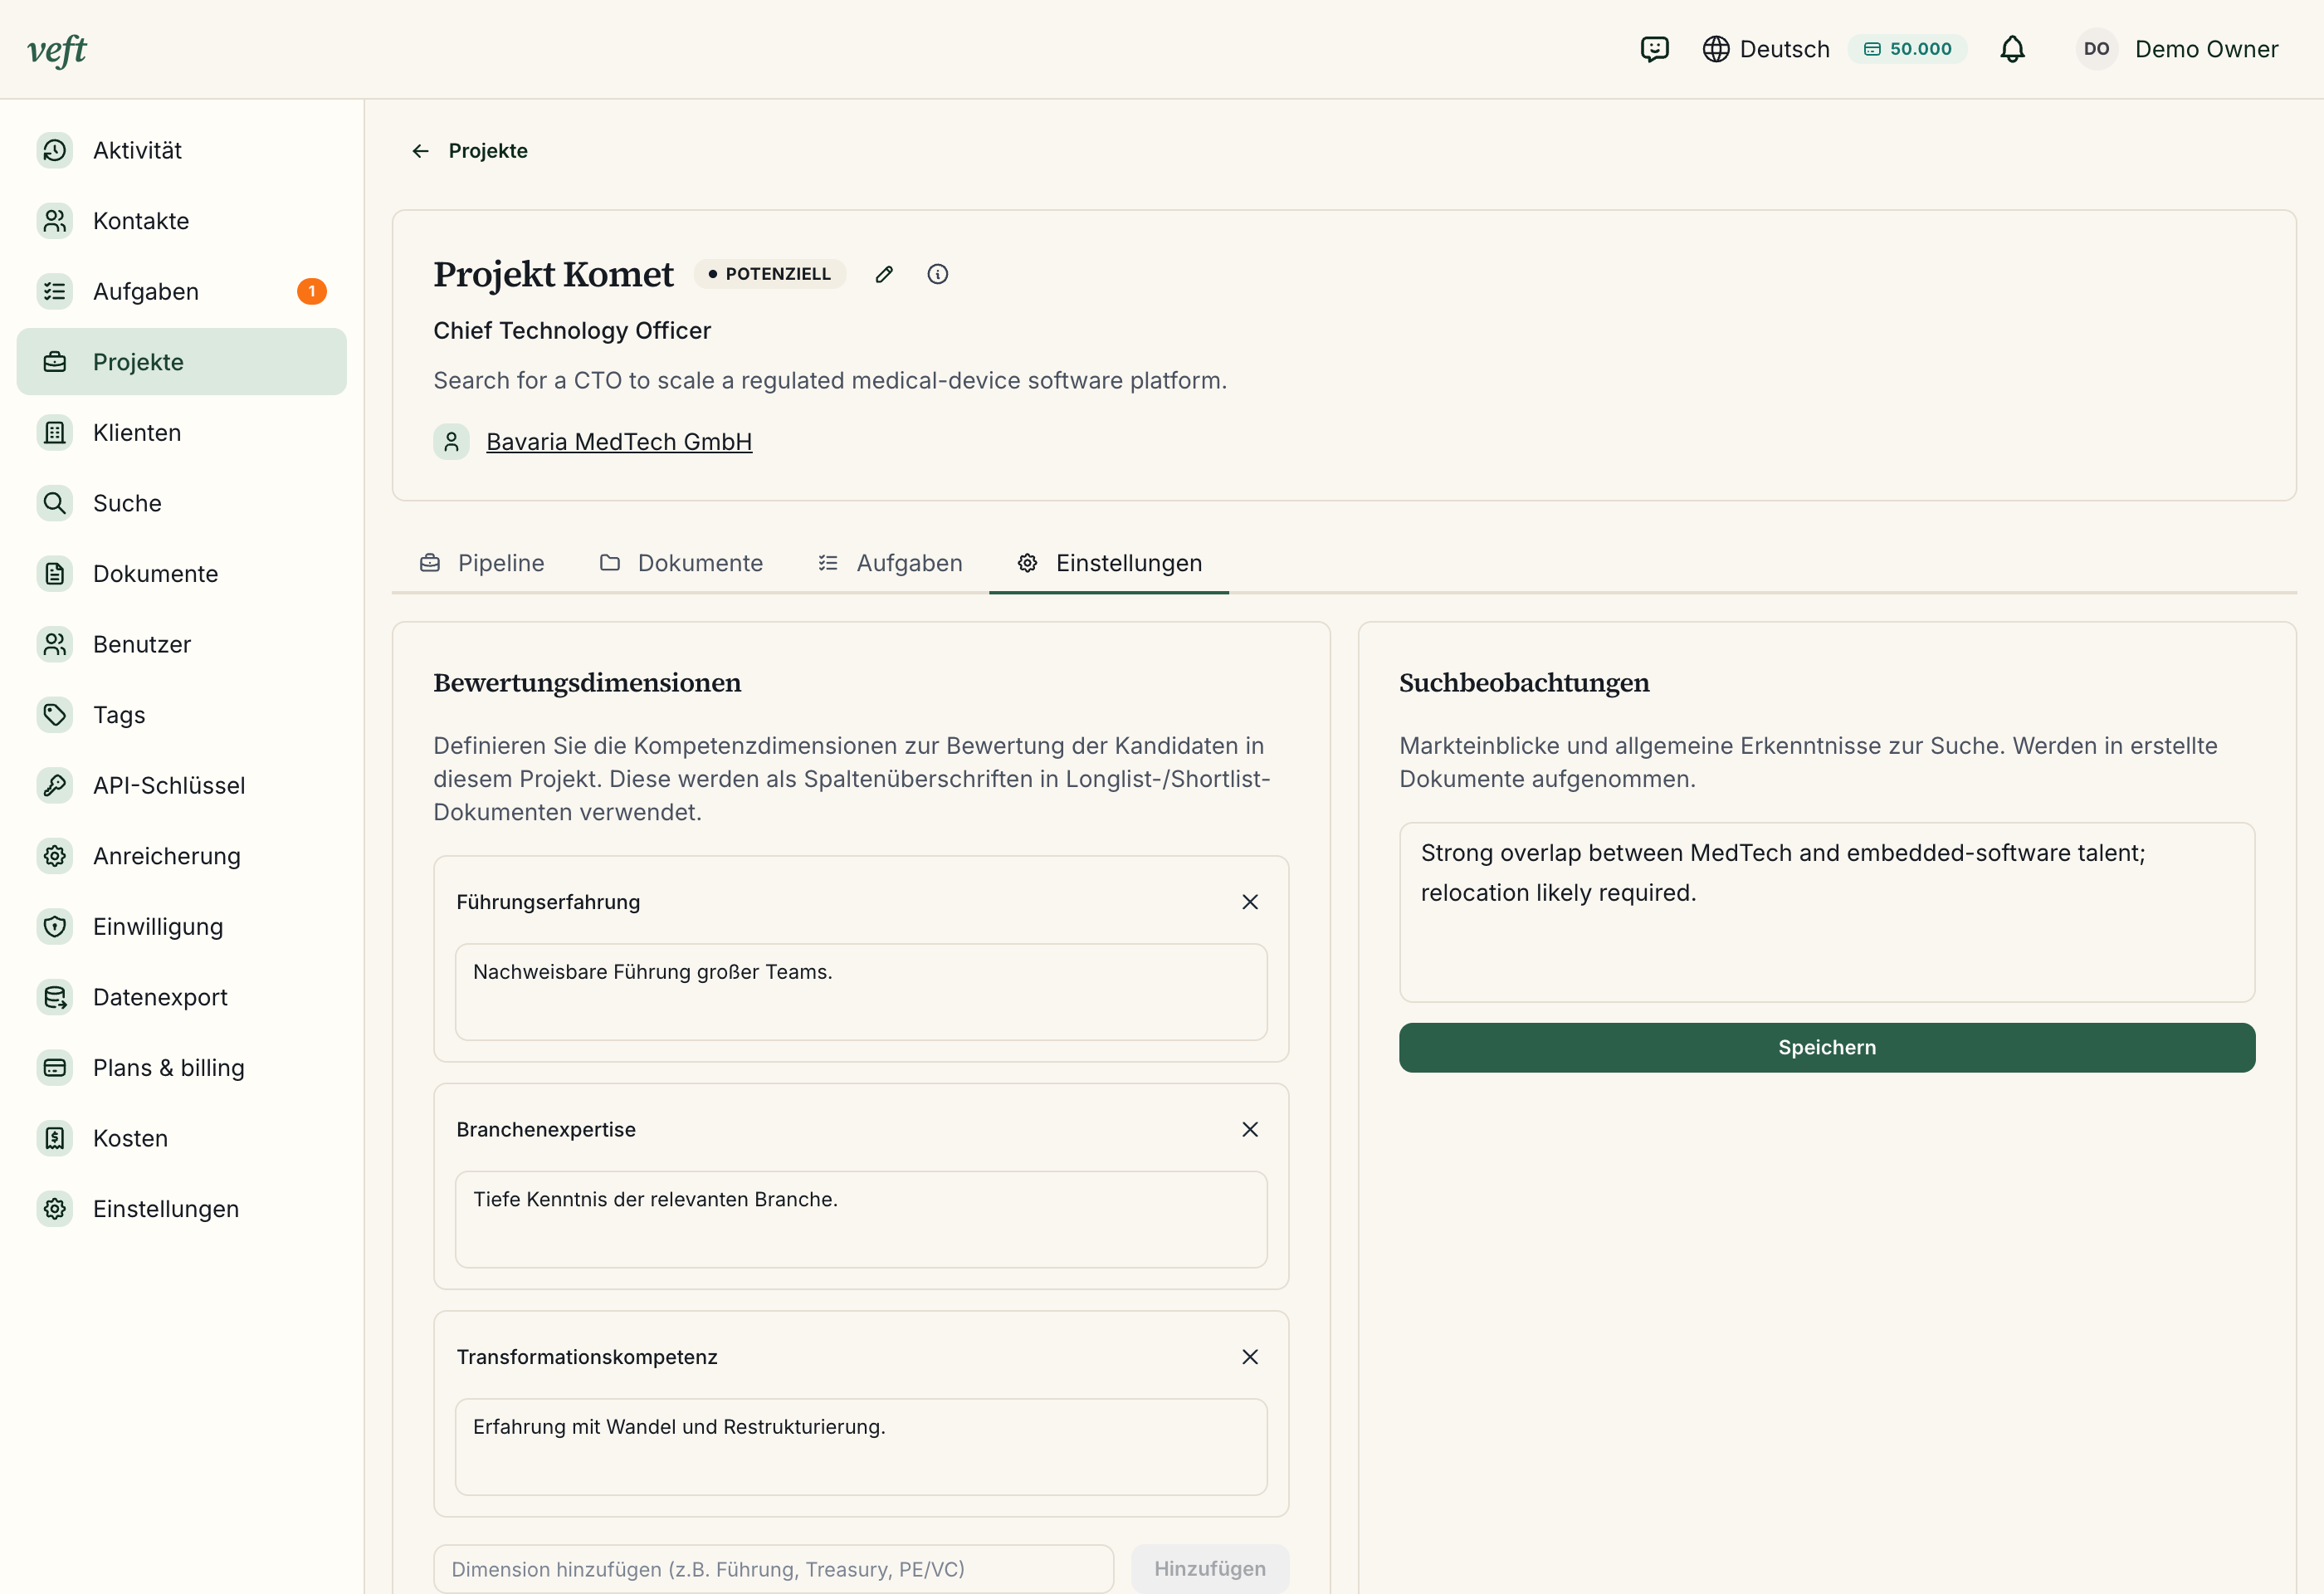Open the notifications bell
The image size is (2324, 1594).
tap(2012, 49)
